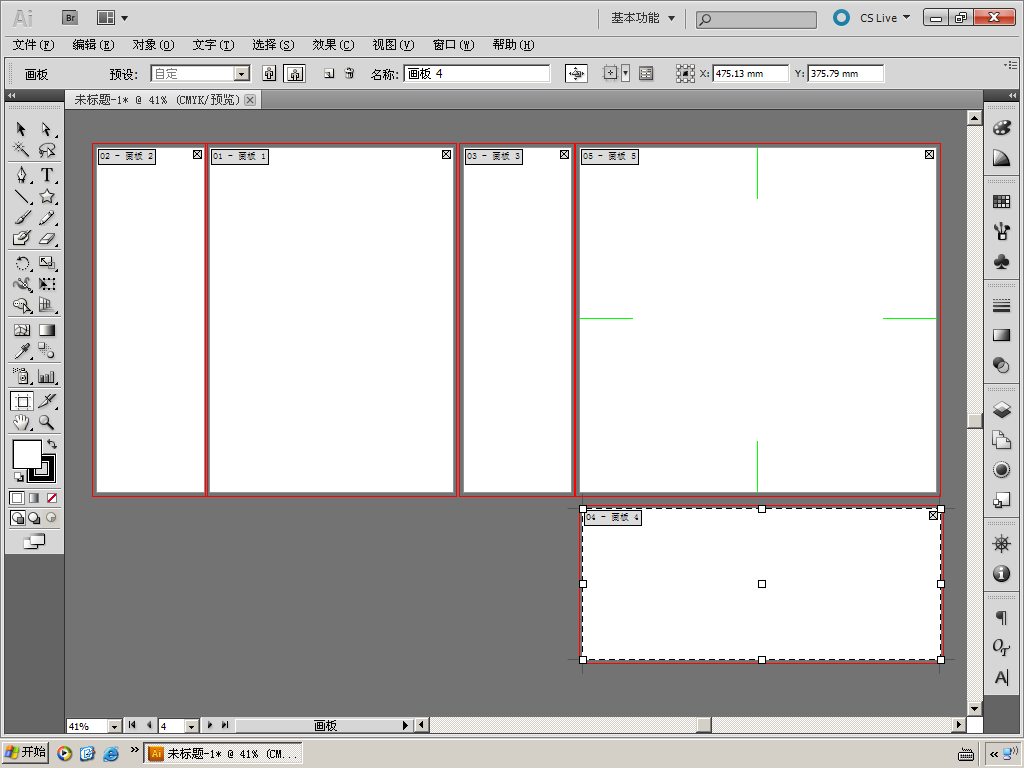Open the artboard preset dropdown
1024x768 pixels.
[241, 73]
